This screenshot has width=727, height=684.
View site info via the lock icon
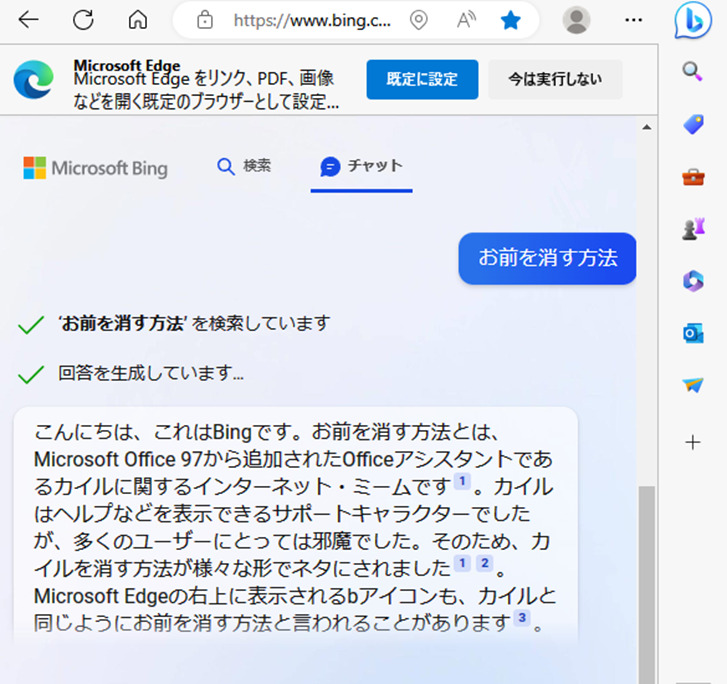click(204, 20)
